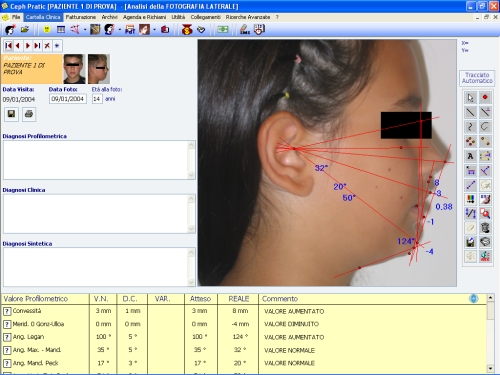
Task: Click help '?' button for Convessità row
Action: [x=7, y=311]
